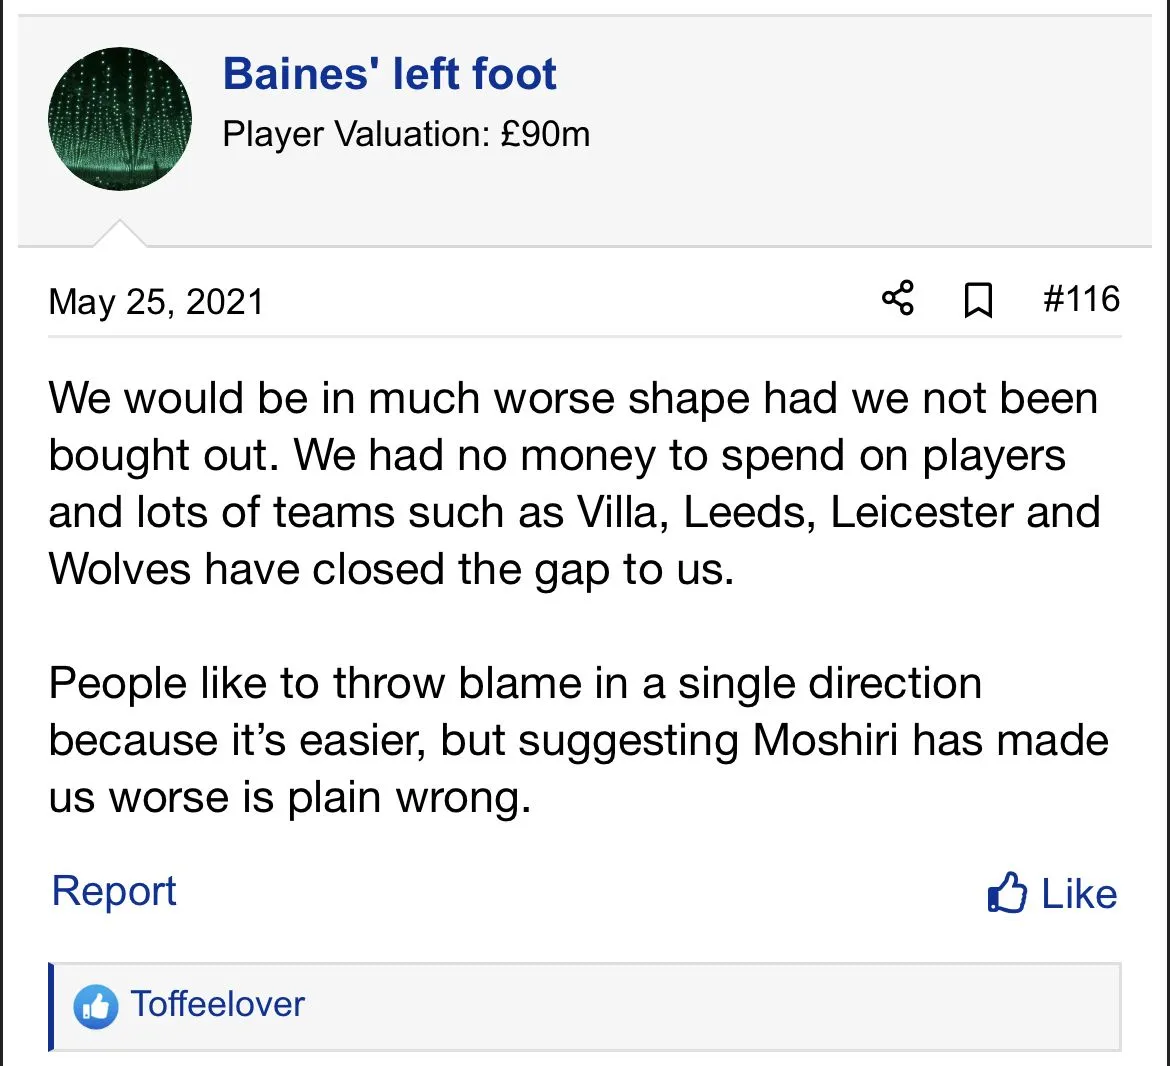The image size is (1170, 1066).
Task: Open the Baines' left foot profile link
Action: tap(389, 74)
